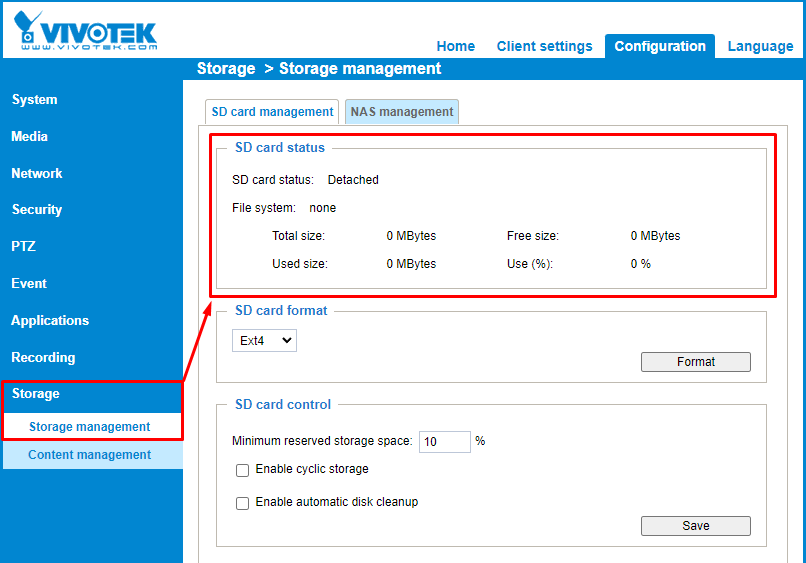Switch to NAS management tab

click(401, 112)
